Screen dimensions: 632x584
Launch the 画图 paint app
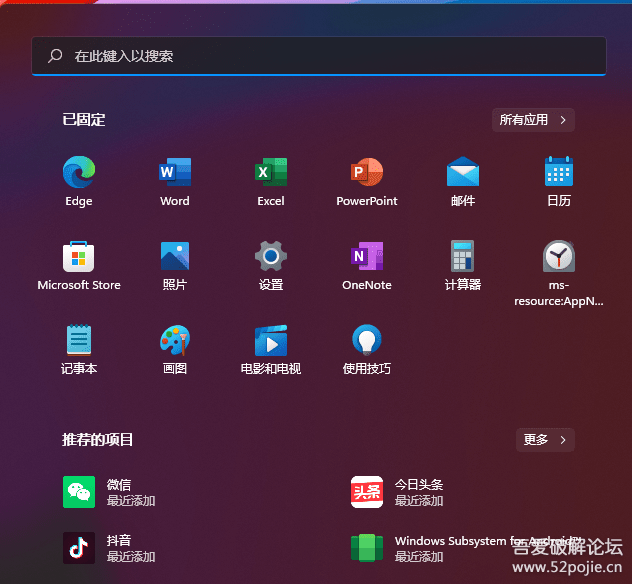(175, 341)
